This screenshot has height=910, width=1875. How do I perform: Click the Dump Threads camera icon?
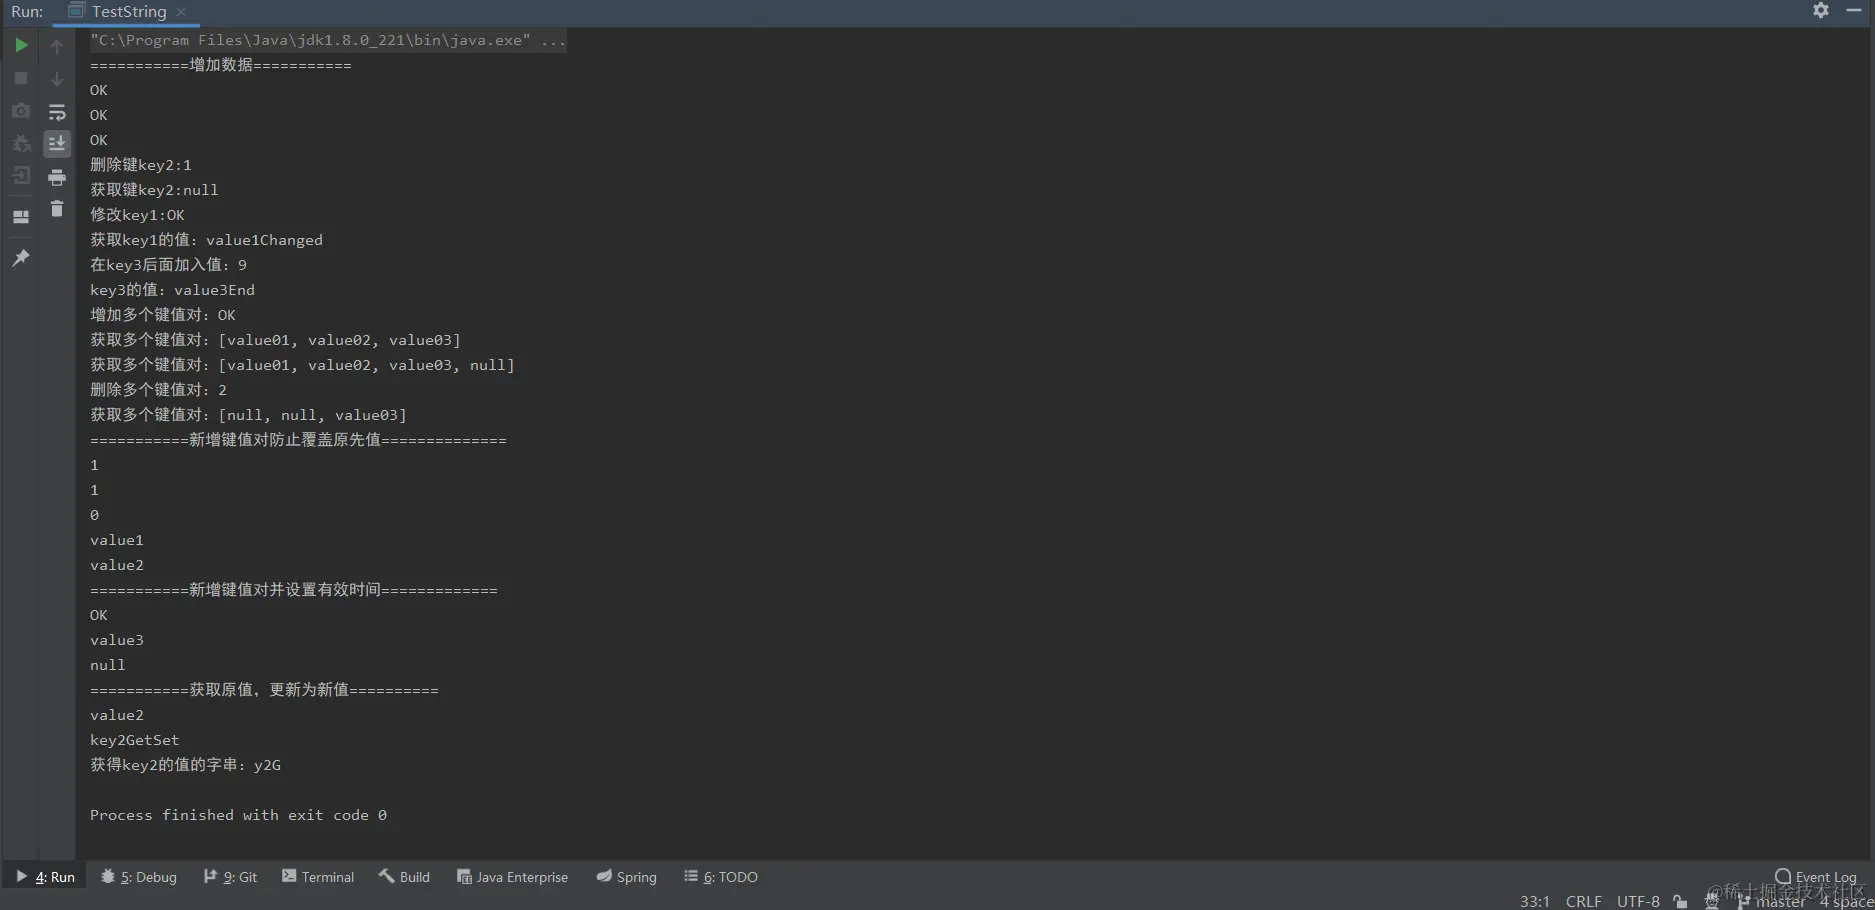(x=21, y=110)
